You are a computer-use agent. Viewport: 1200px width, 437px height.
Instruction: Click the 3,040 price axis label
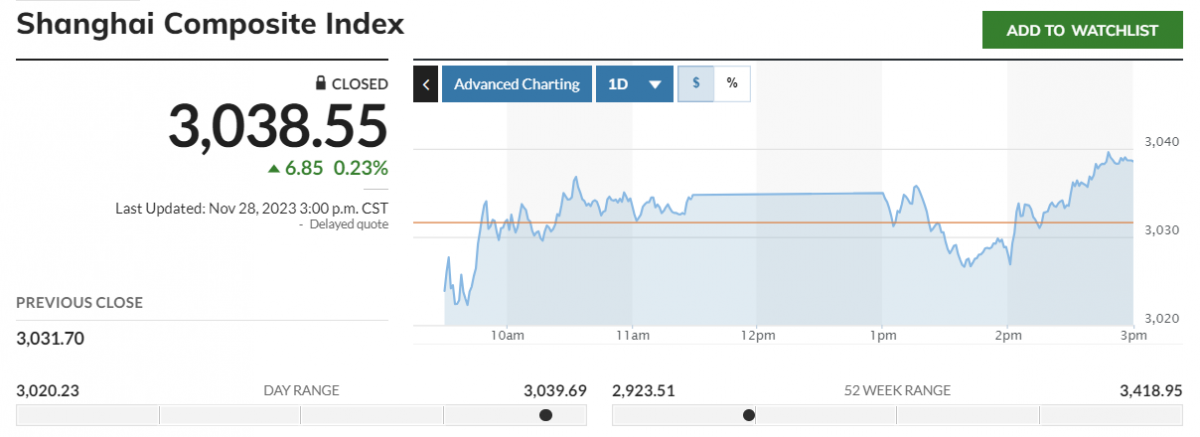coord(1163,142)
